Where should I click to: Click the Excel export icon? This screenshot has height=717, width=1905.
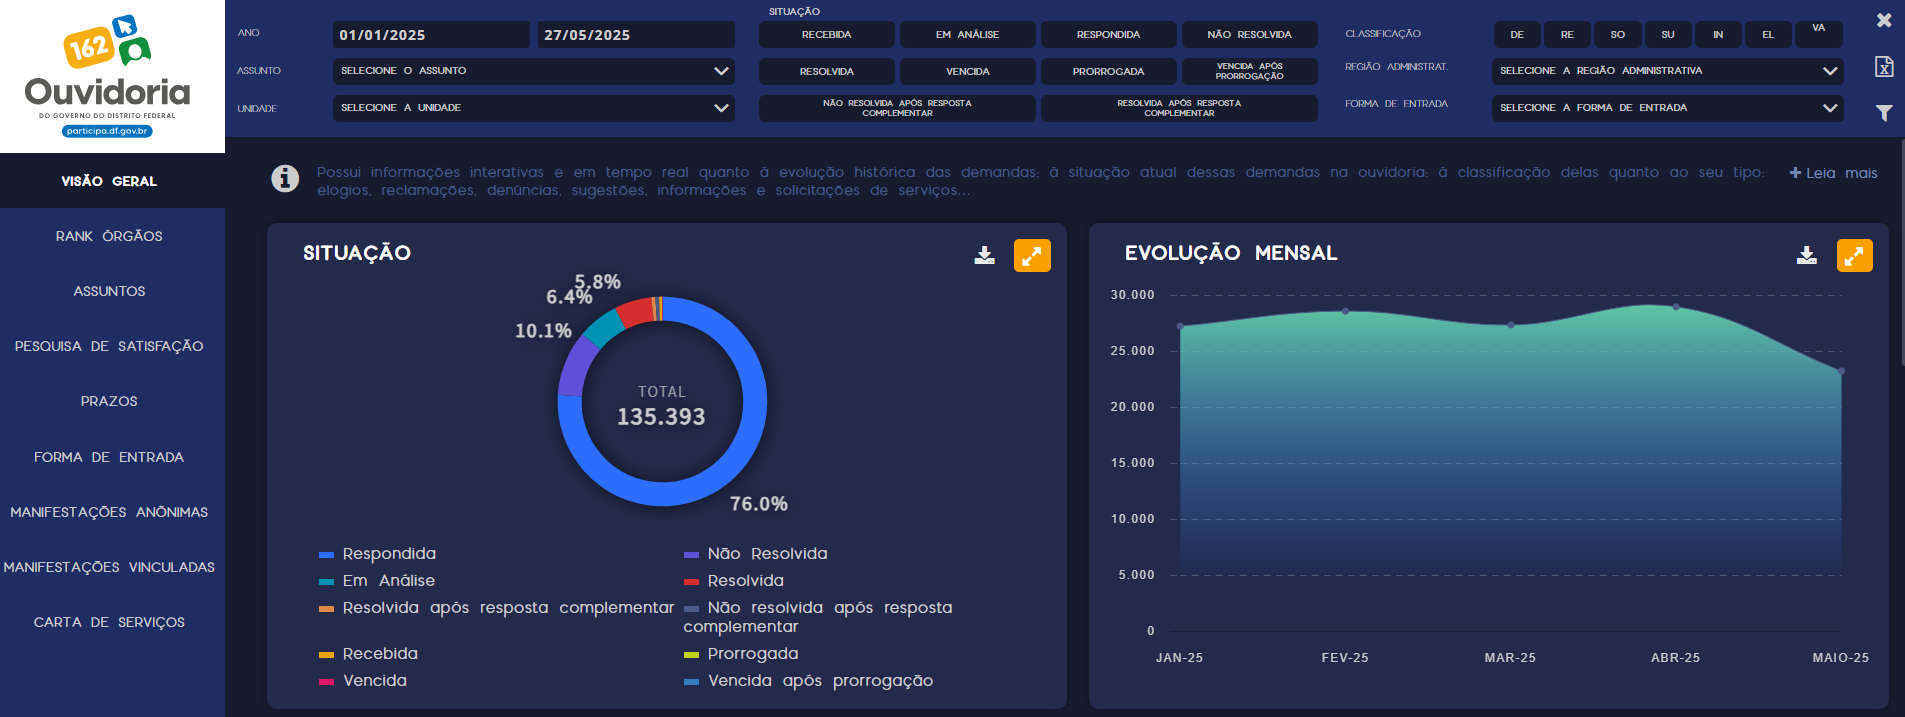[1884, 66]
